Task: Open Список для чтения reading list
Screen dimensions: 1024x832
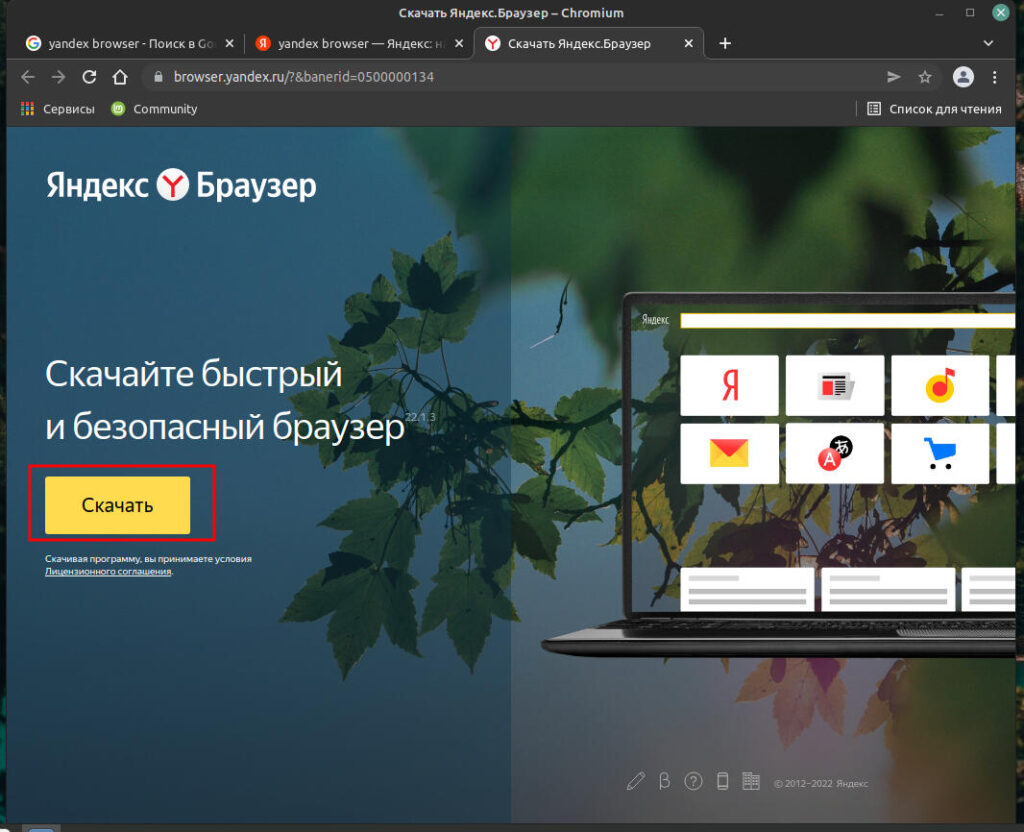Action: click(934, 109)
